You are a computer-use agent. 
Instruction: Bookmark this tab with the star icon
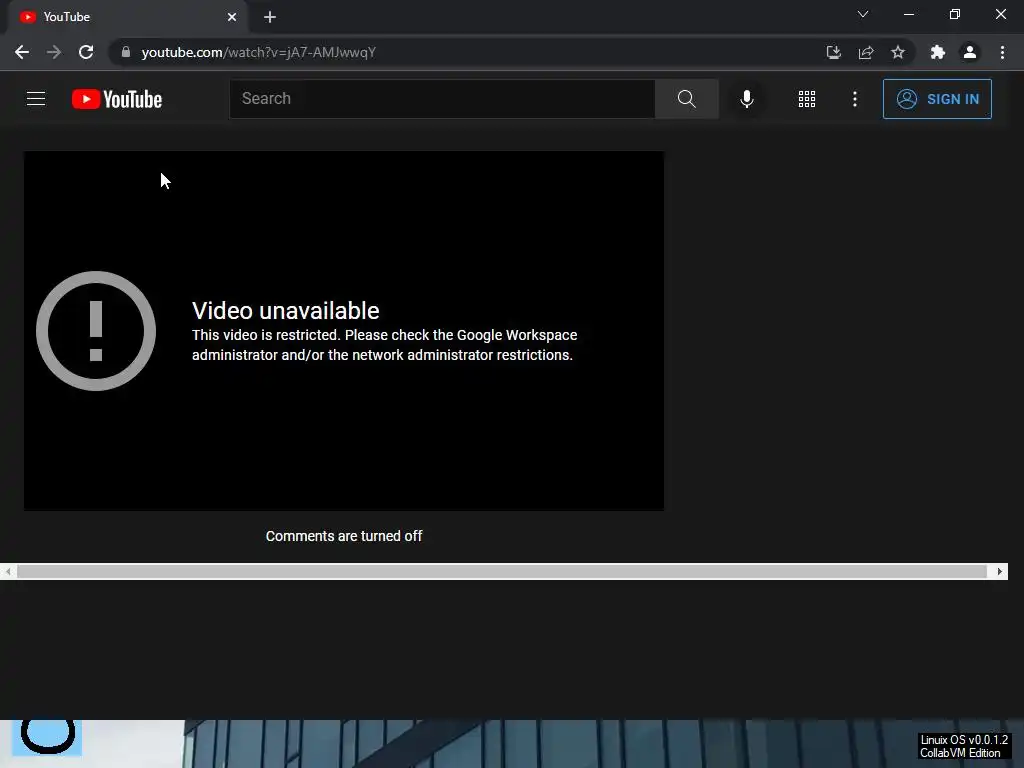pyautogui.click(x=898, y=52)
